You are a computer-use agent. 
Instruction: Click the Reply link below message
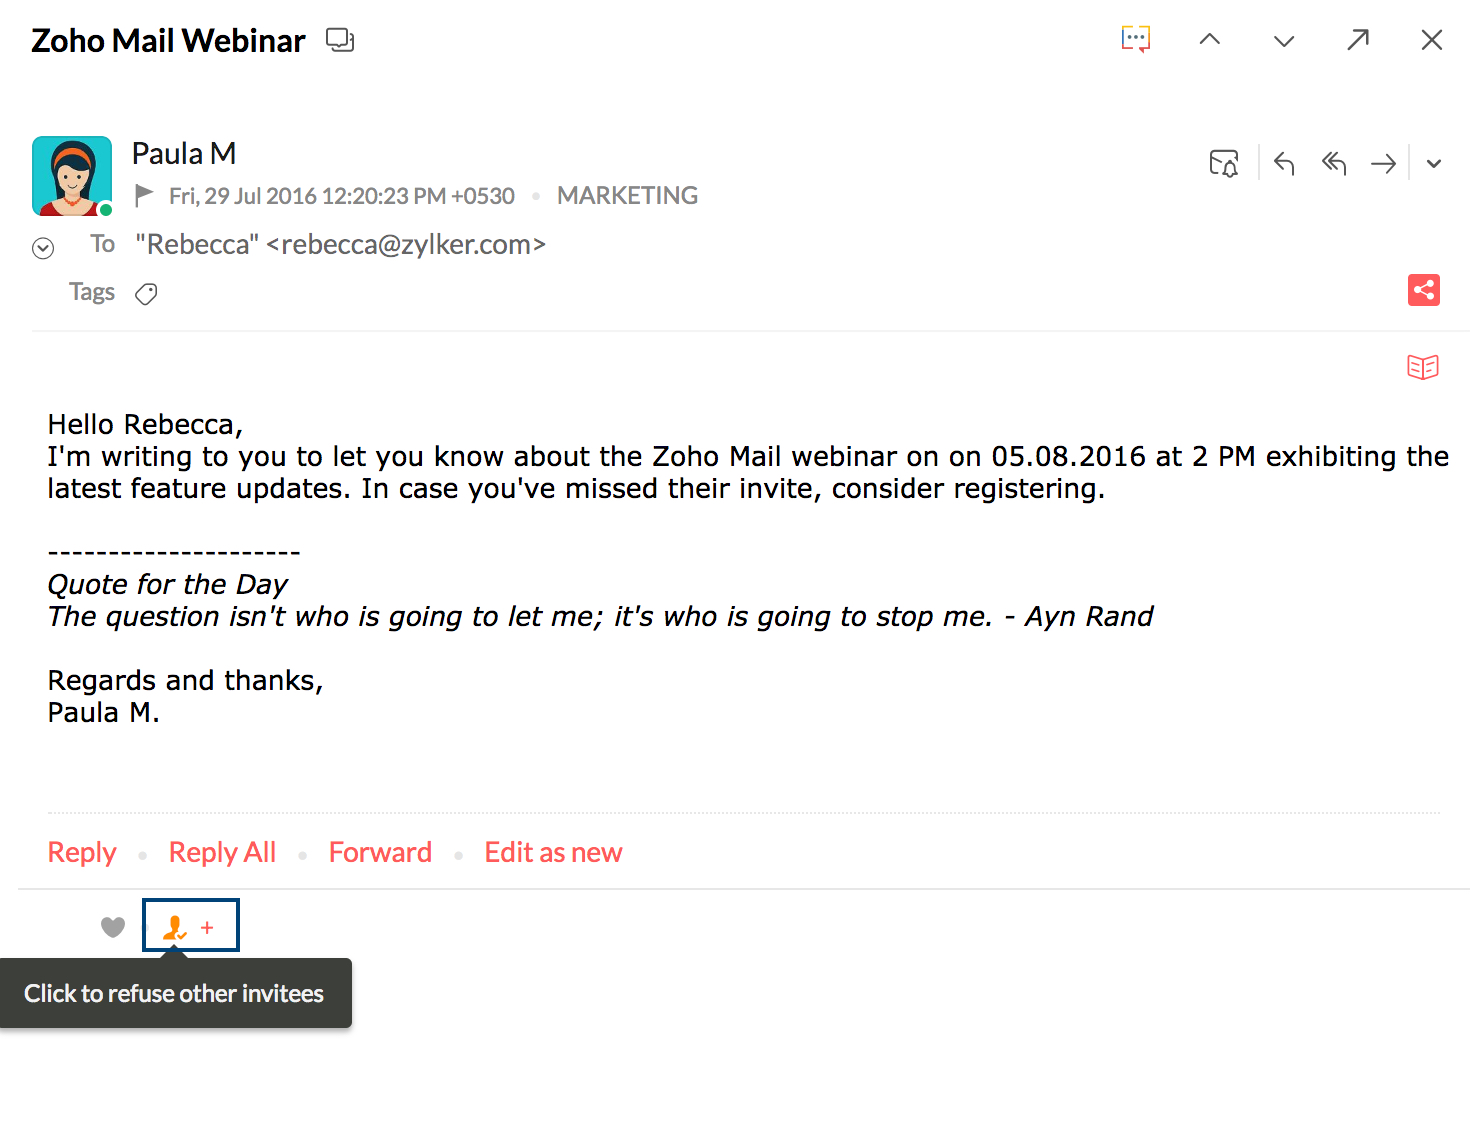[x=82, y=852]
